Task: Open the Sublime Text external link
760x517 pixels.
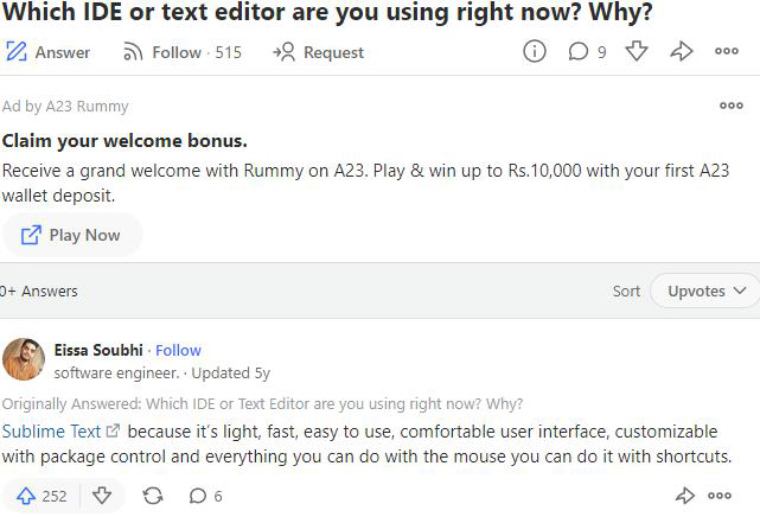Action: (61, 431)
